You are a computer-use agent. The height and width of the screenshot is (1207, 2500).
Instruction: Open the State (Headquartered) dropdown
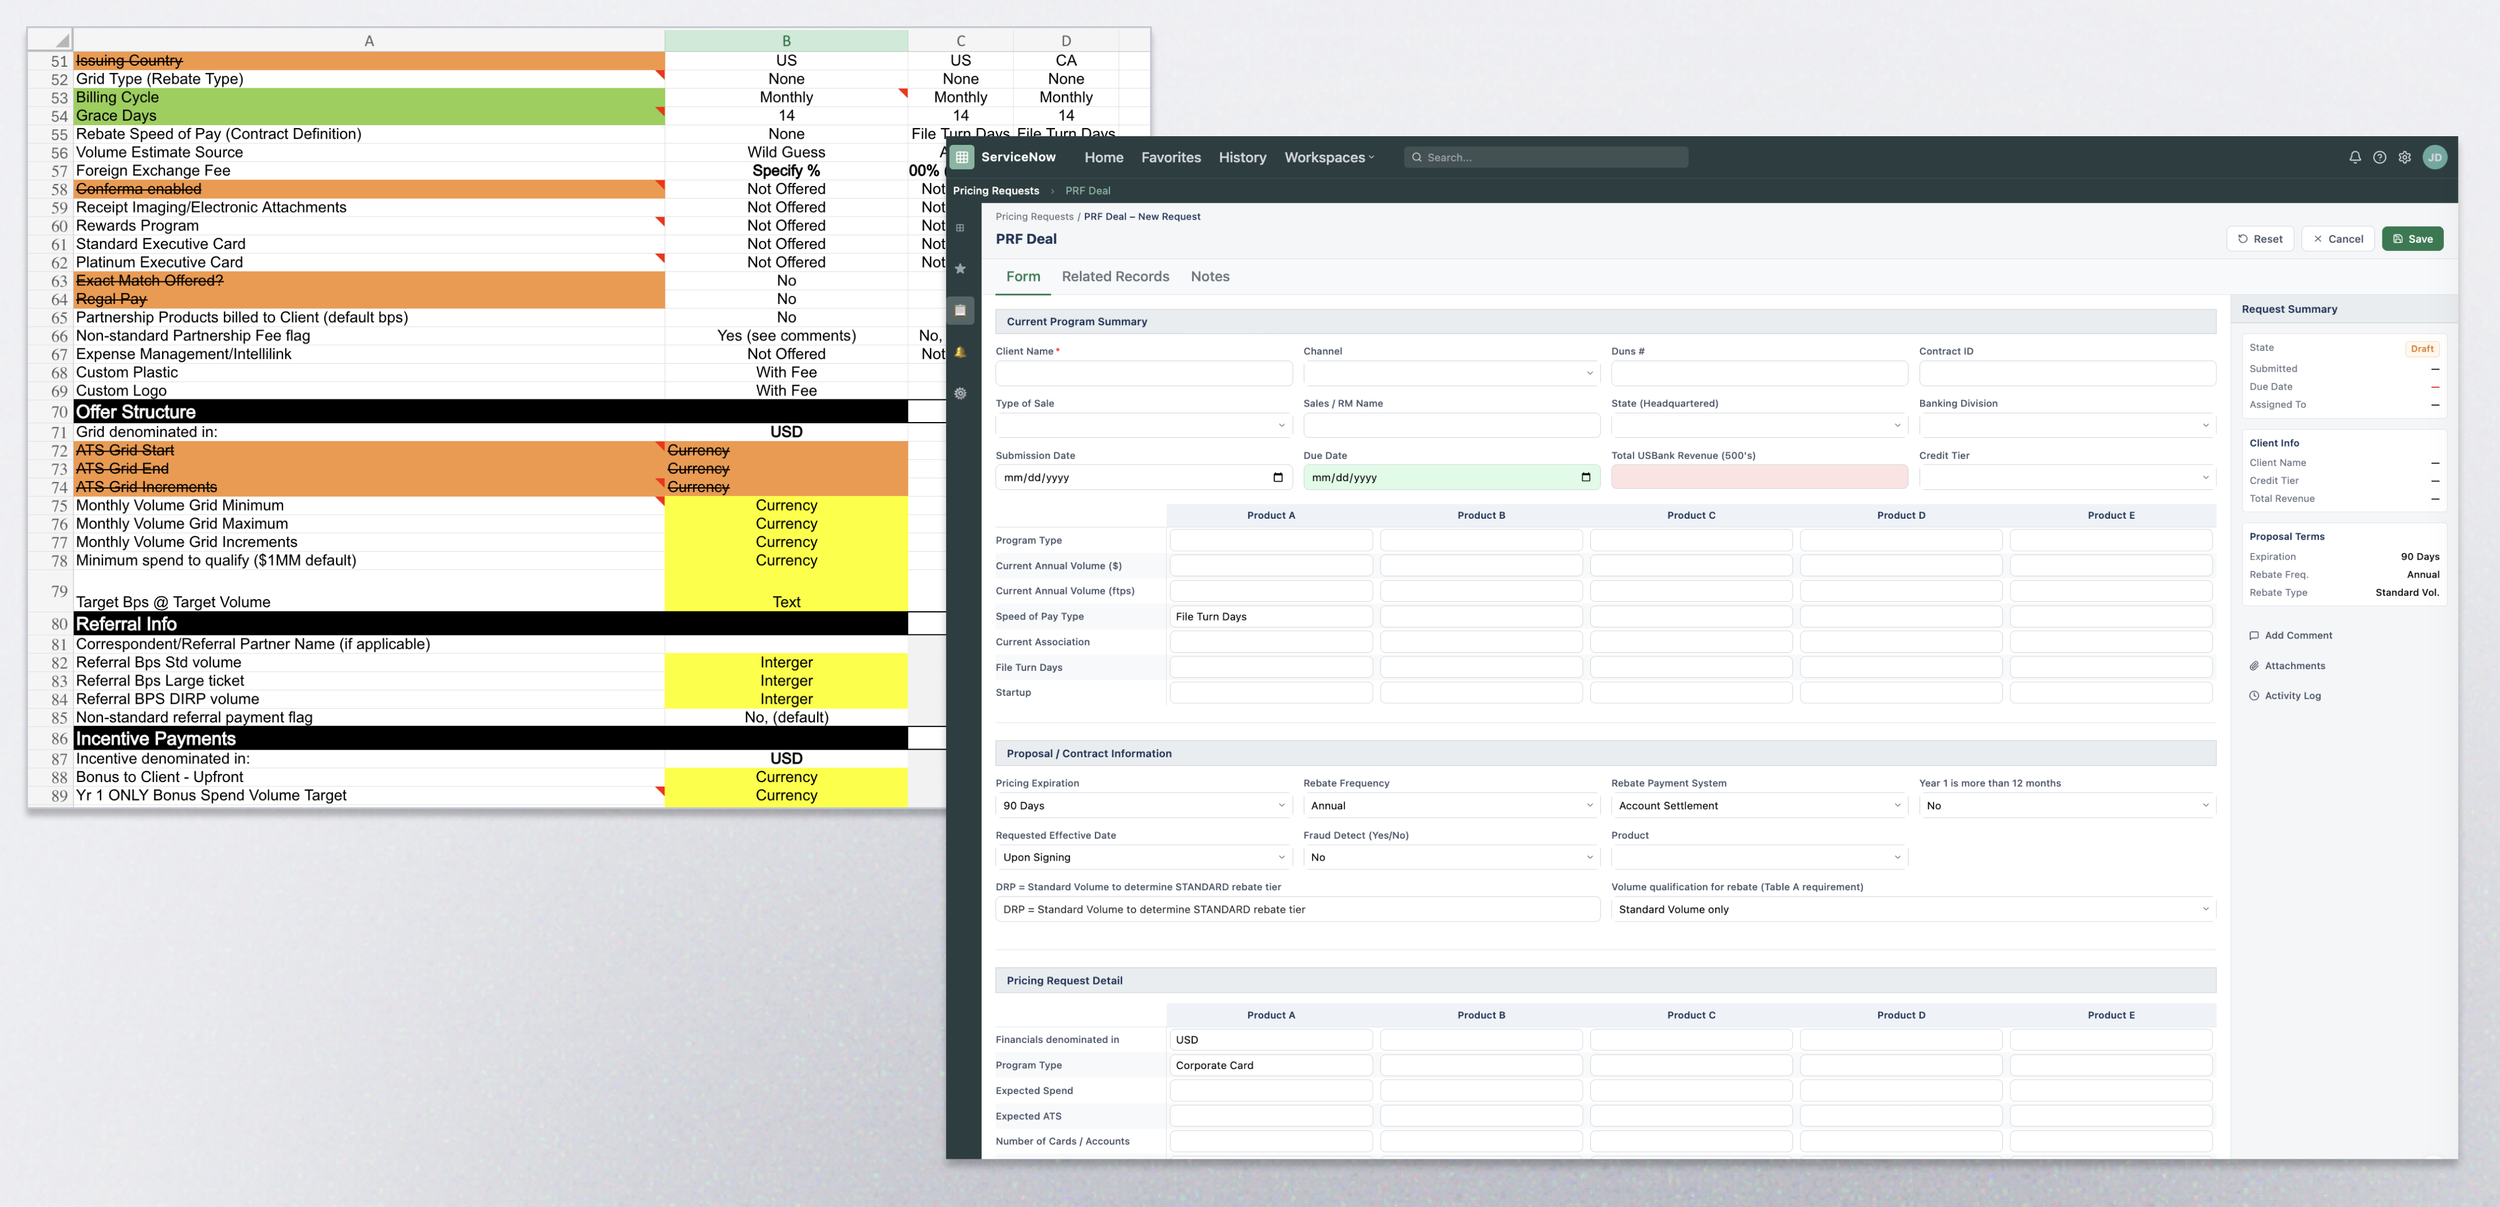[x=1760, y=425]
